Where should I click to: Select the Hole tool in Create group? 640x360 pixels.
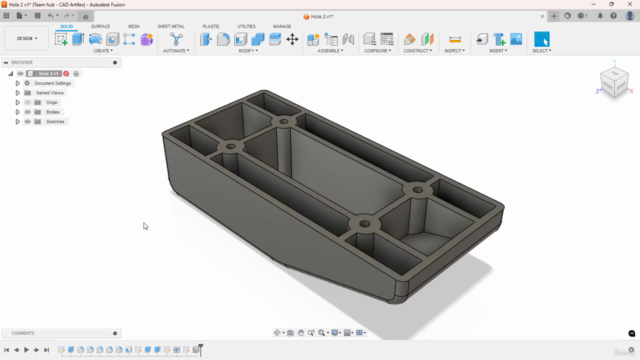112,39
